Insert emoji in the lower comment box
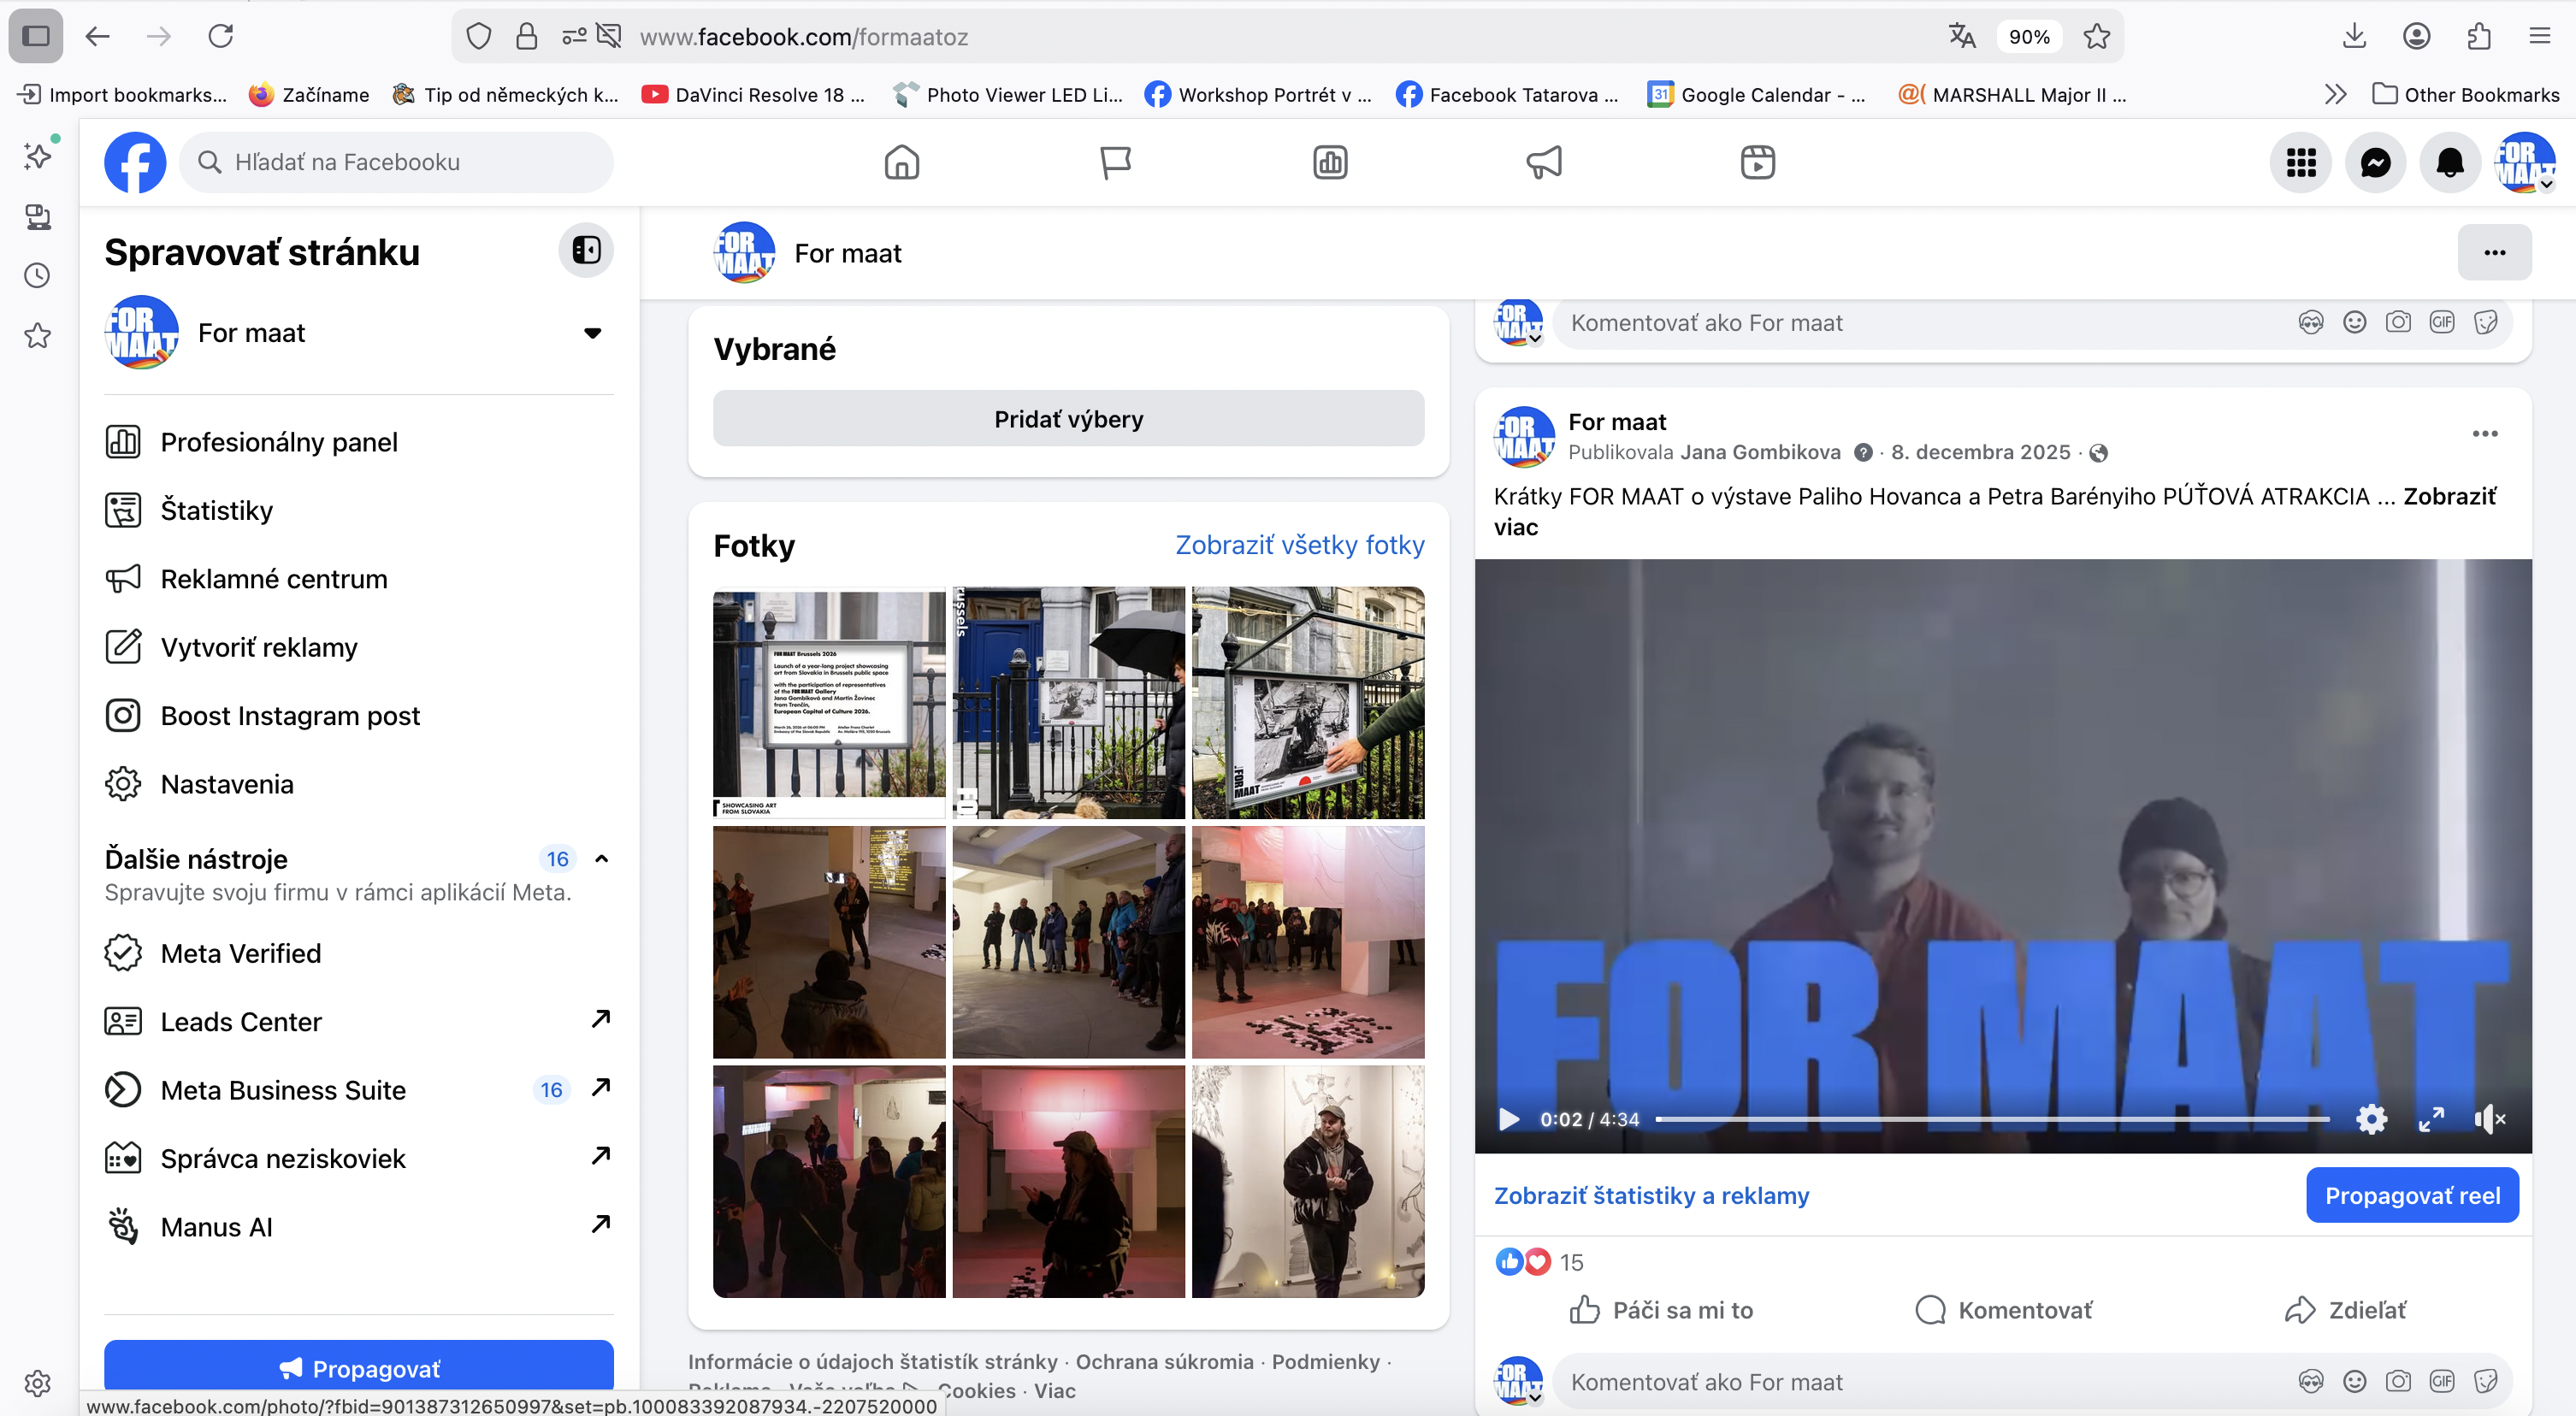The width and height of the screenshot is (2576, 1416). point(2354,1382)
